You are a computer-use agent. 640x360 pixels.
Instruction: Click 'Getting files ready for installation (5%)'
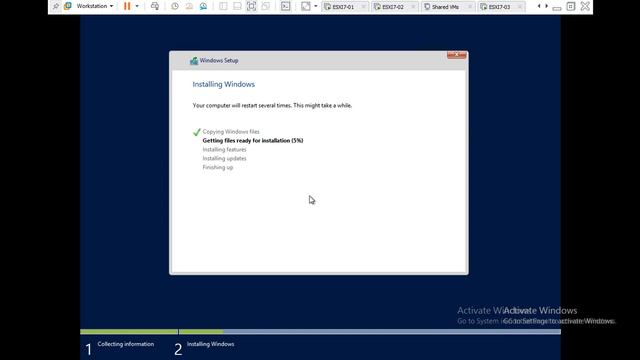tap(253, 140)
